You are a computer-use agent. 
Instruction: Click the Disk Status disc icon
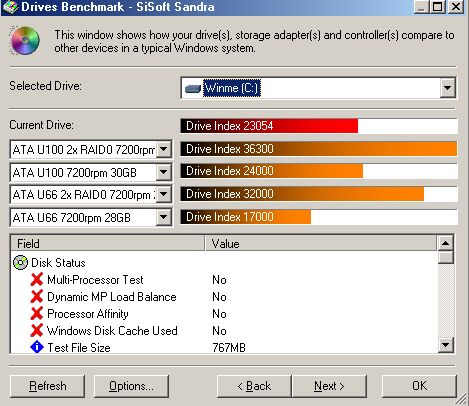click(x=20, y=262)
